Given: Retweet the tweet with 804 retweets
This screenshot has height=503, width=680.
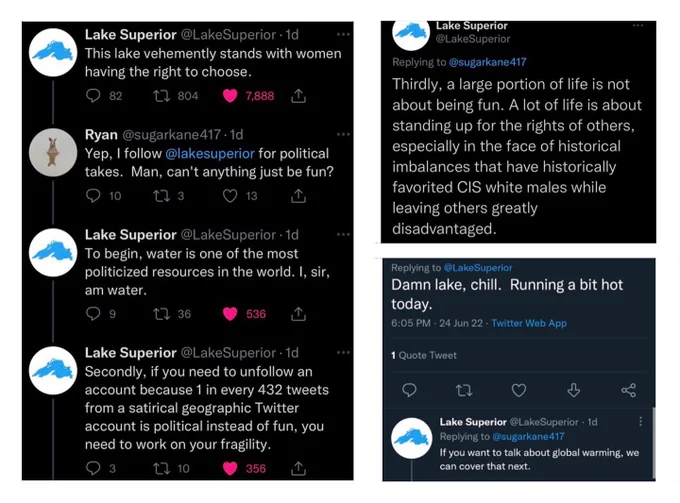Looking at the screenshot, I should pos(161,96).
